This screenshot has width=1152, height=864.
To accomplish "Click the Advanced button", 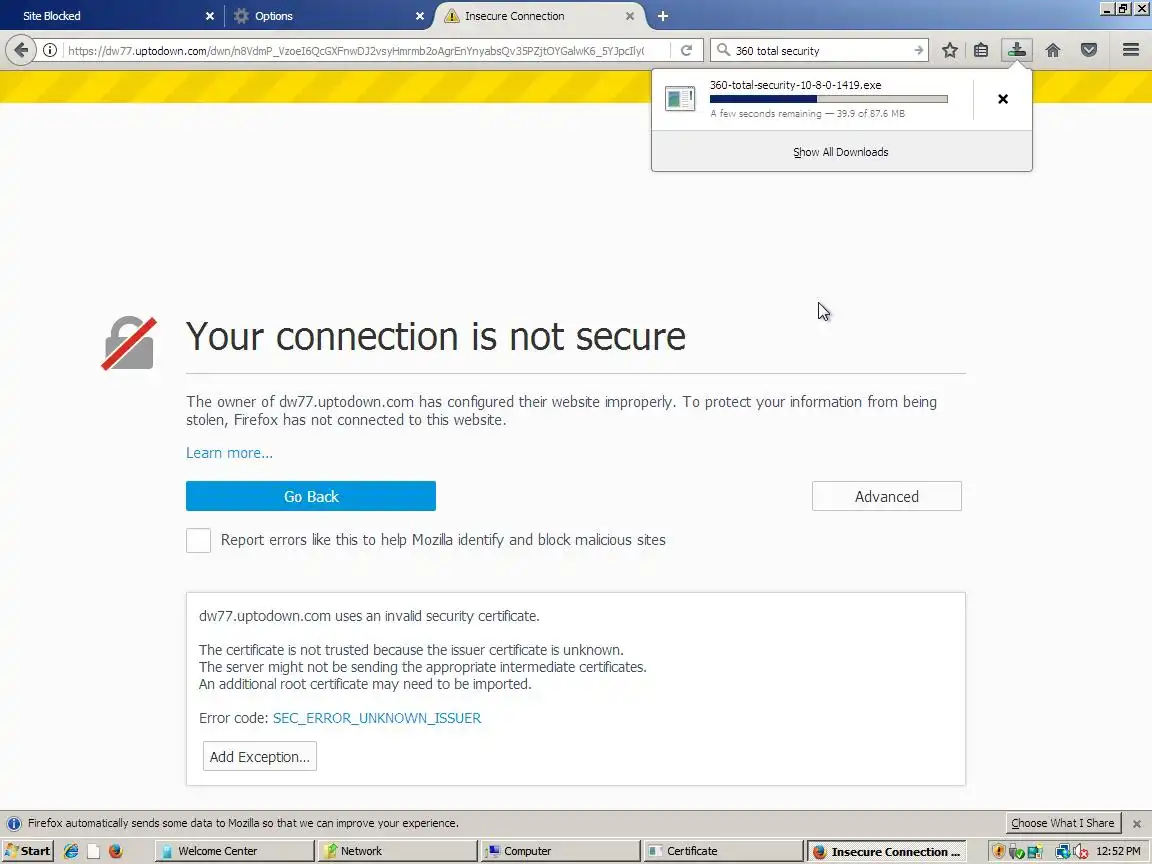I will point(887,496).
